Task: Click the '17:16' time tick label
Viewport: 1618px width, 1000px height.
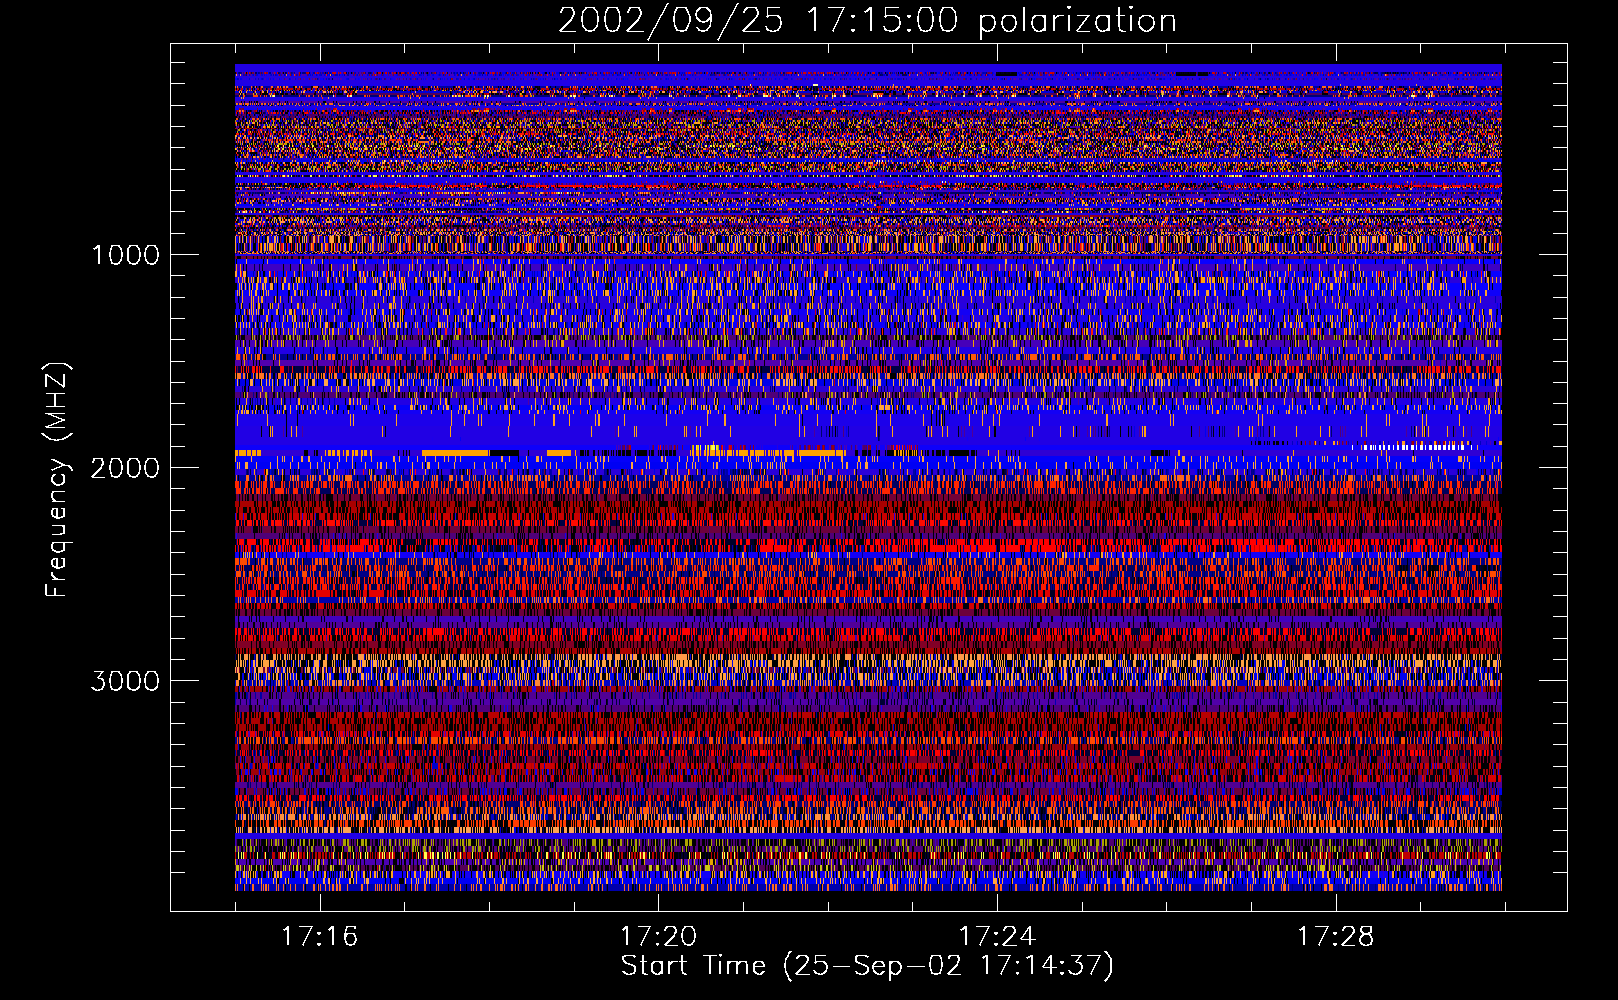Action: tap(319, 937)
